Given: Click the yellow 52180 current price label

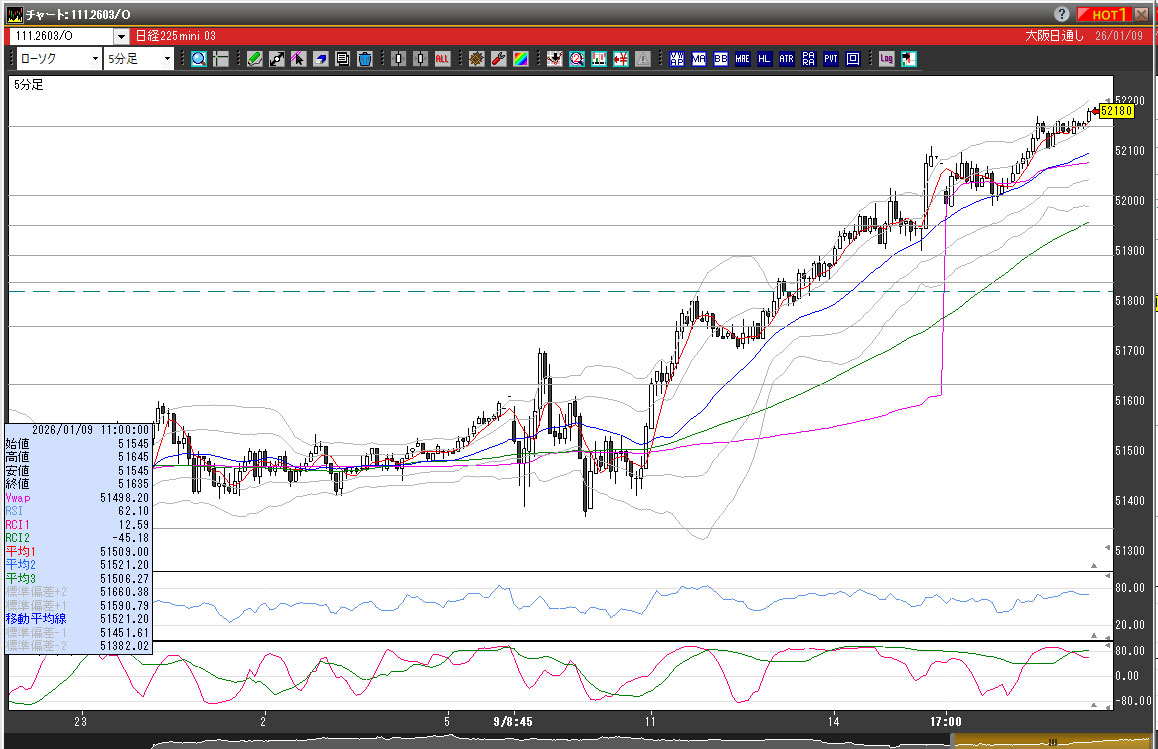Looking at the screenshot, I should 1116,111.
